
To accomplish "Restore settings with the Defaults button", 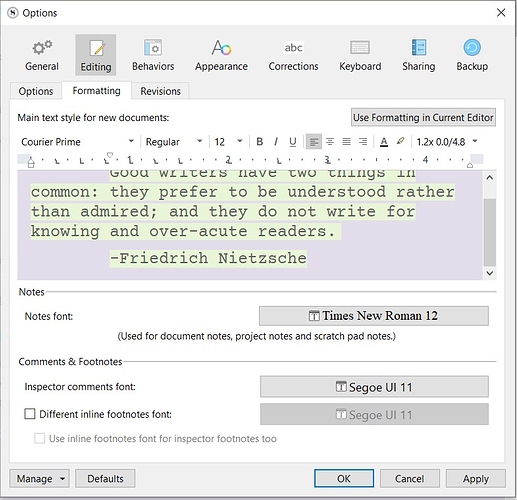I will pos(105,479).
